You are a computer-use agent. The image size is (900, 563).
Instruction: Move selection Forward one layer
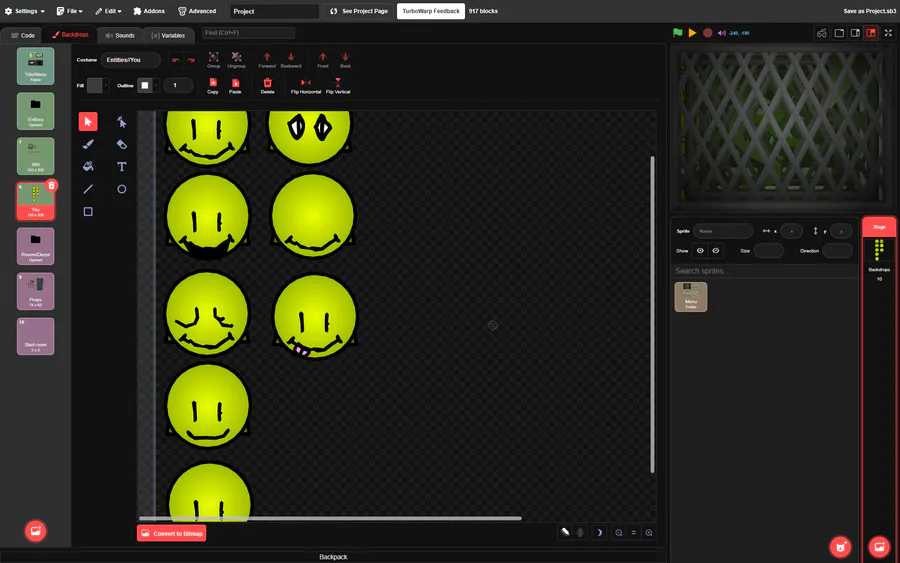click(x=267, y=60)
